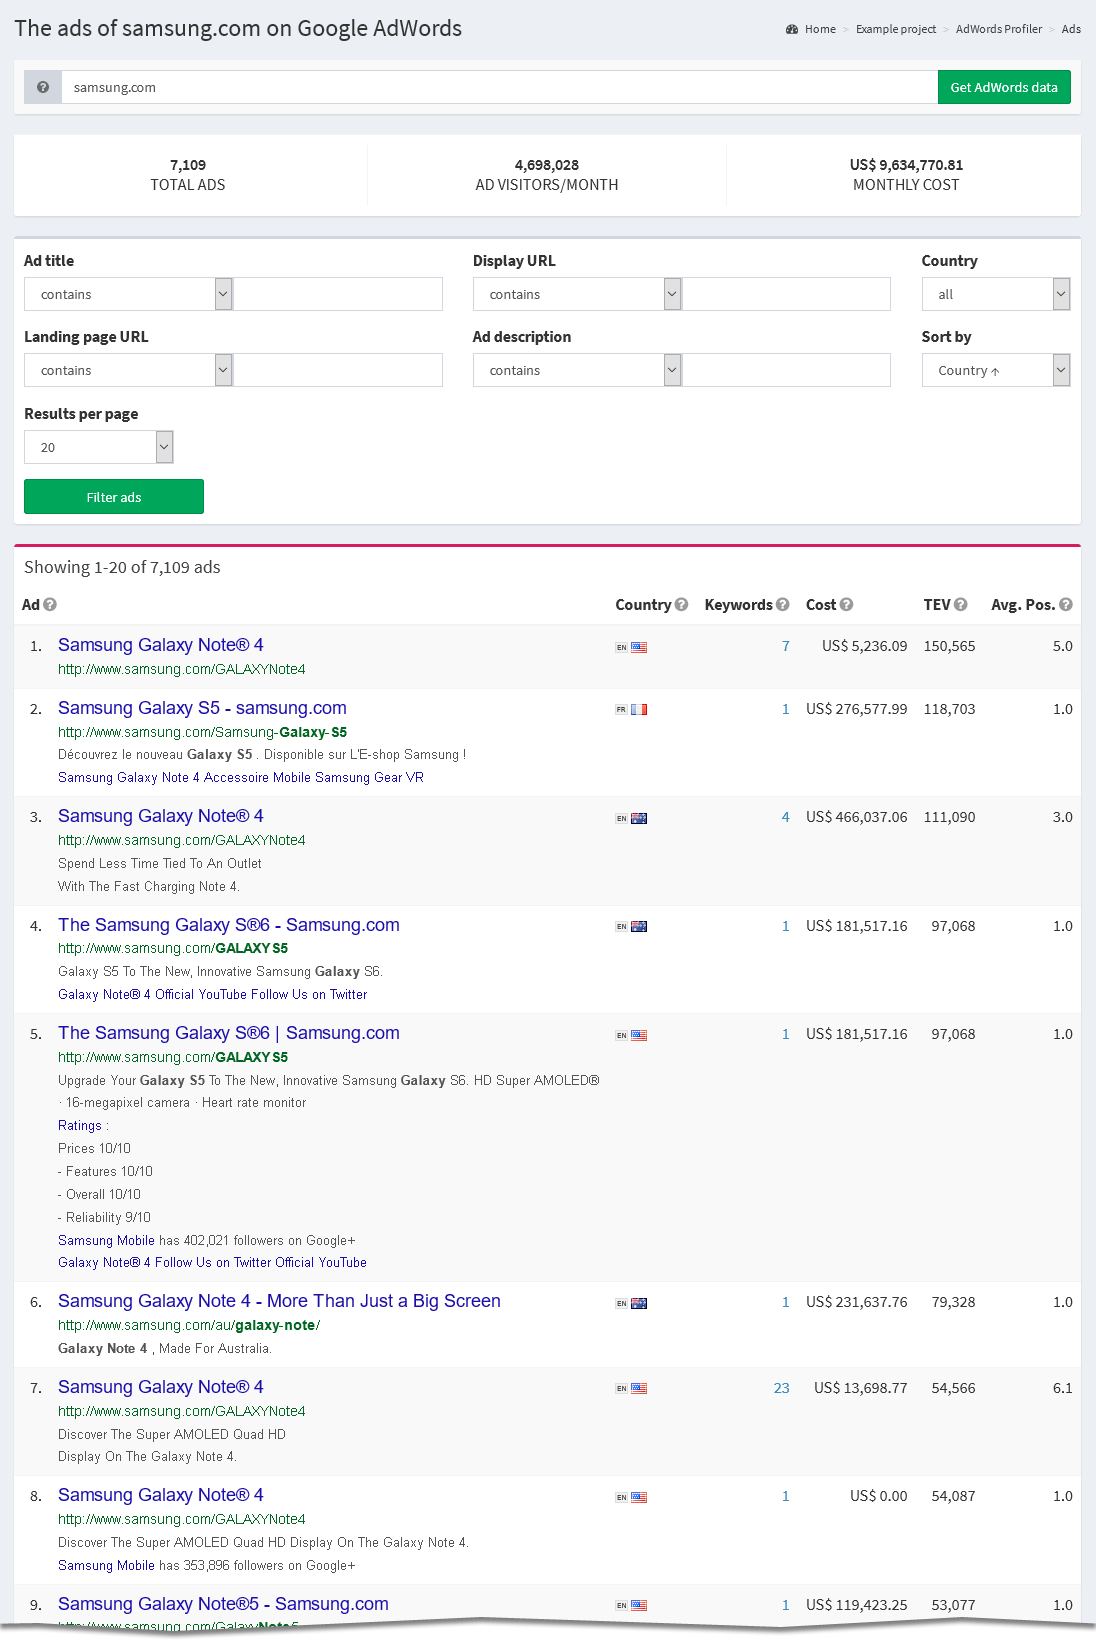Click the Get AdWords data button

1004,87
